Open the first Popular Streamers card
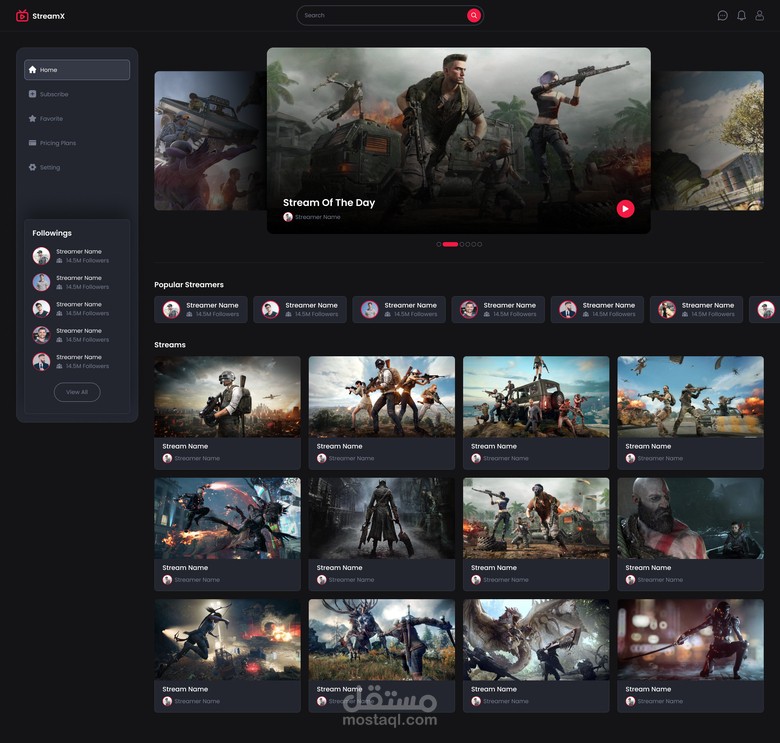Viewport: 780px width, 743px height. tap(200, 309)
